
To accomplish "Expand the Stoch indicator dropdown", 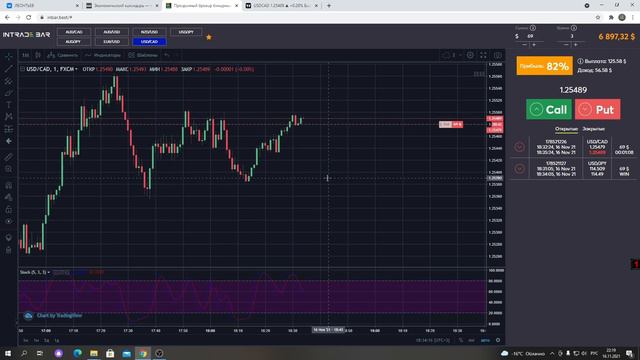I will (49, 272).
